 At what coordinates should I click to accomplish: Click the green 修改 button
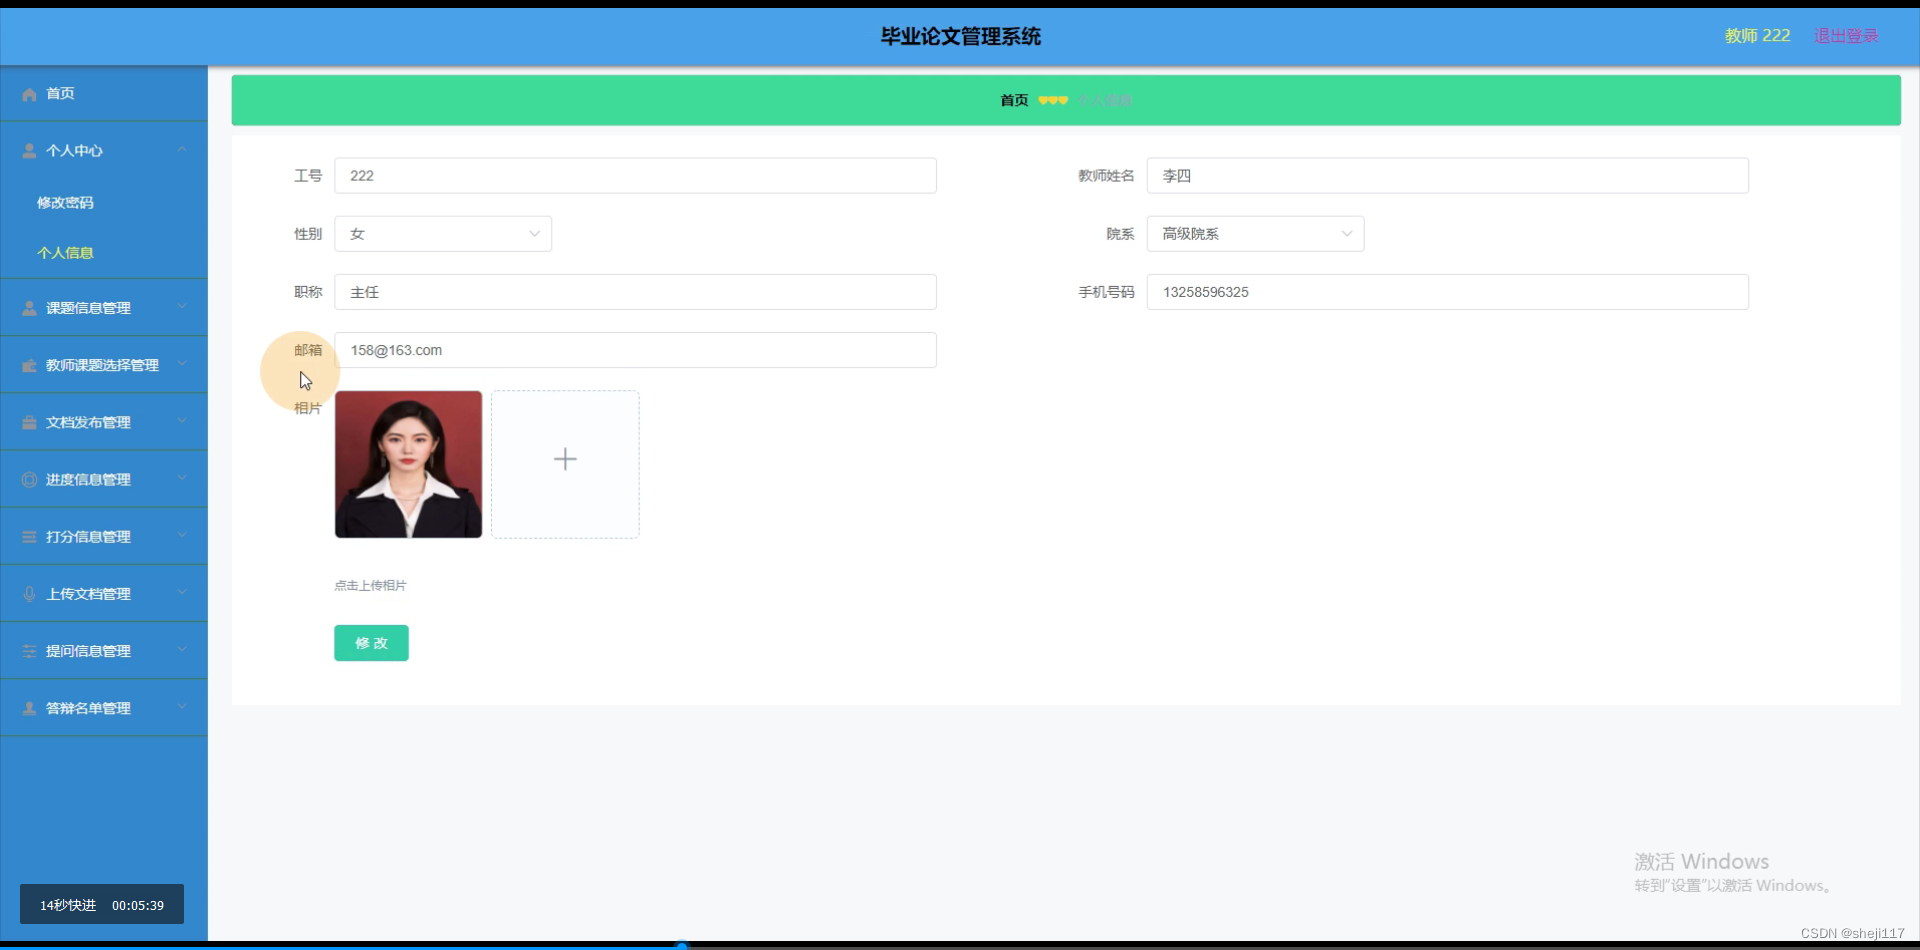(x=371, y=643)
